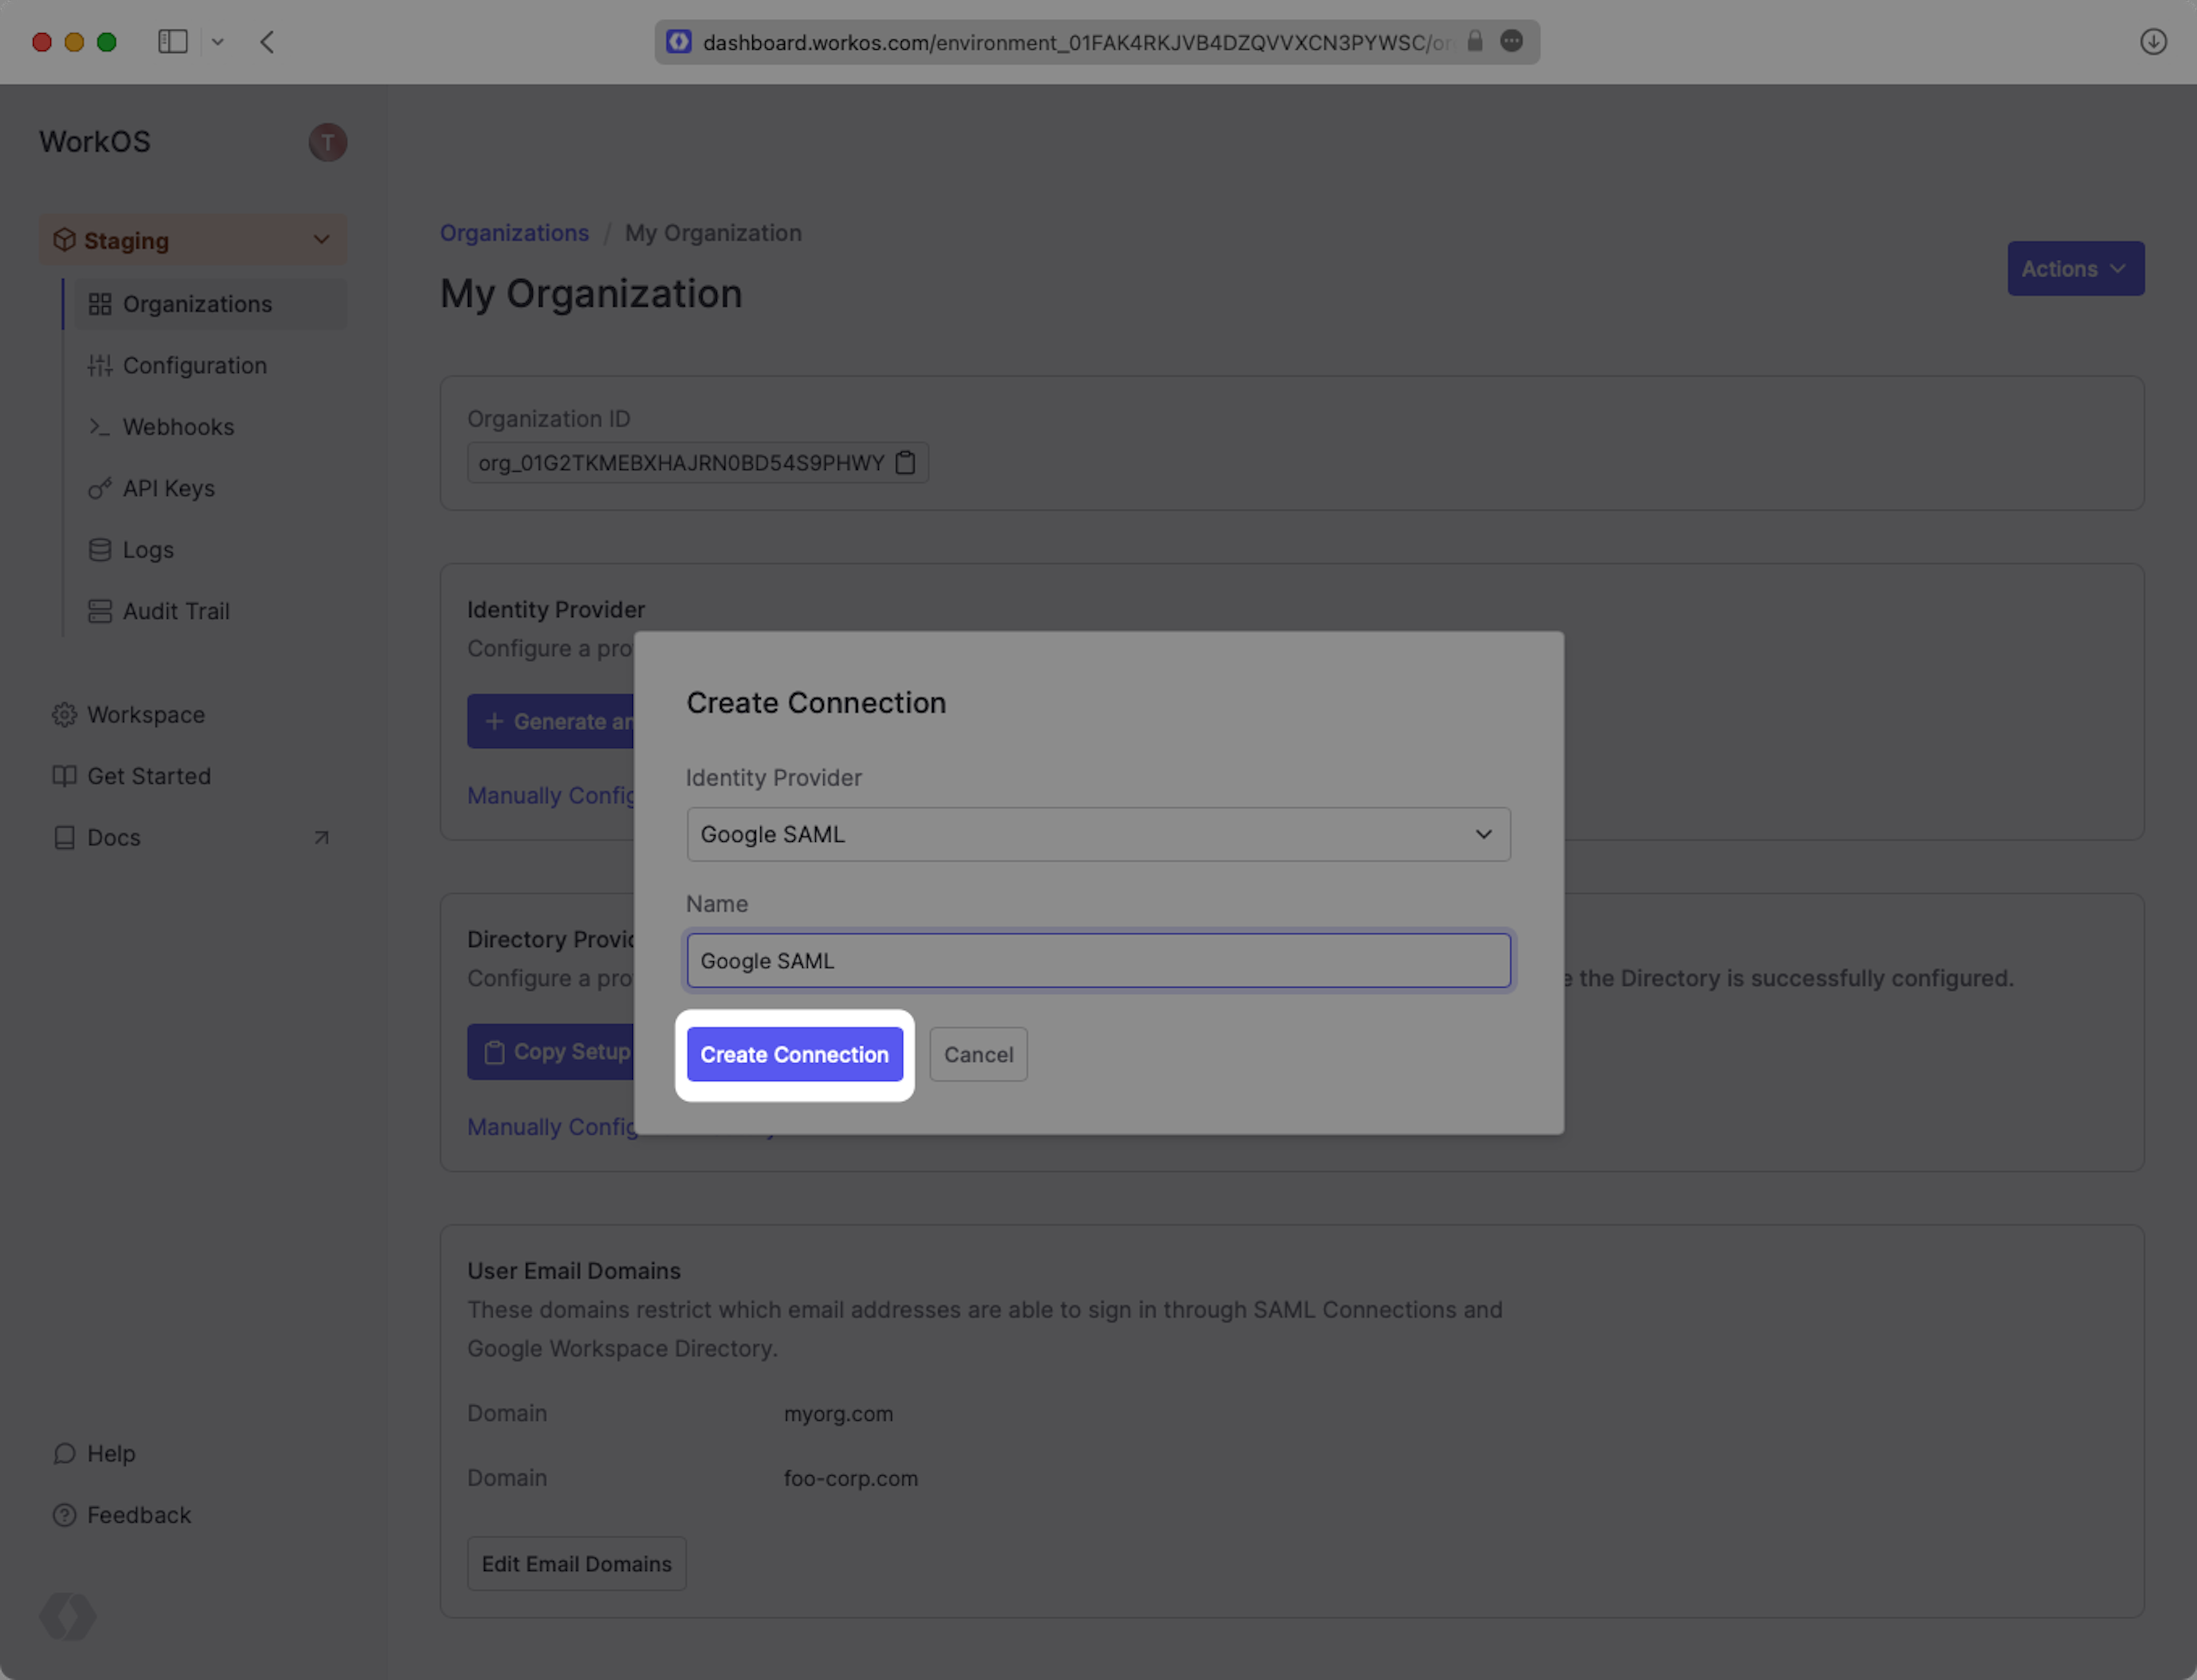Copy the Organization ID clipboard icon
Image resolution: width=2197 pixels, height=1680 pixels.
(905, 463)
